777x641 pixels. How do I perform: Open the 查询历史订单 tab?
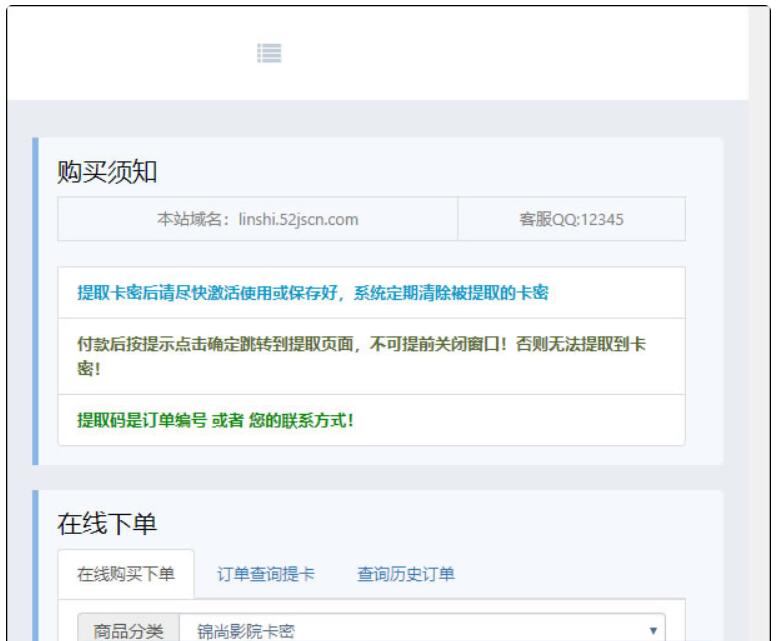tap(406, 574)
